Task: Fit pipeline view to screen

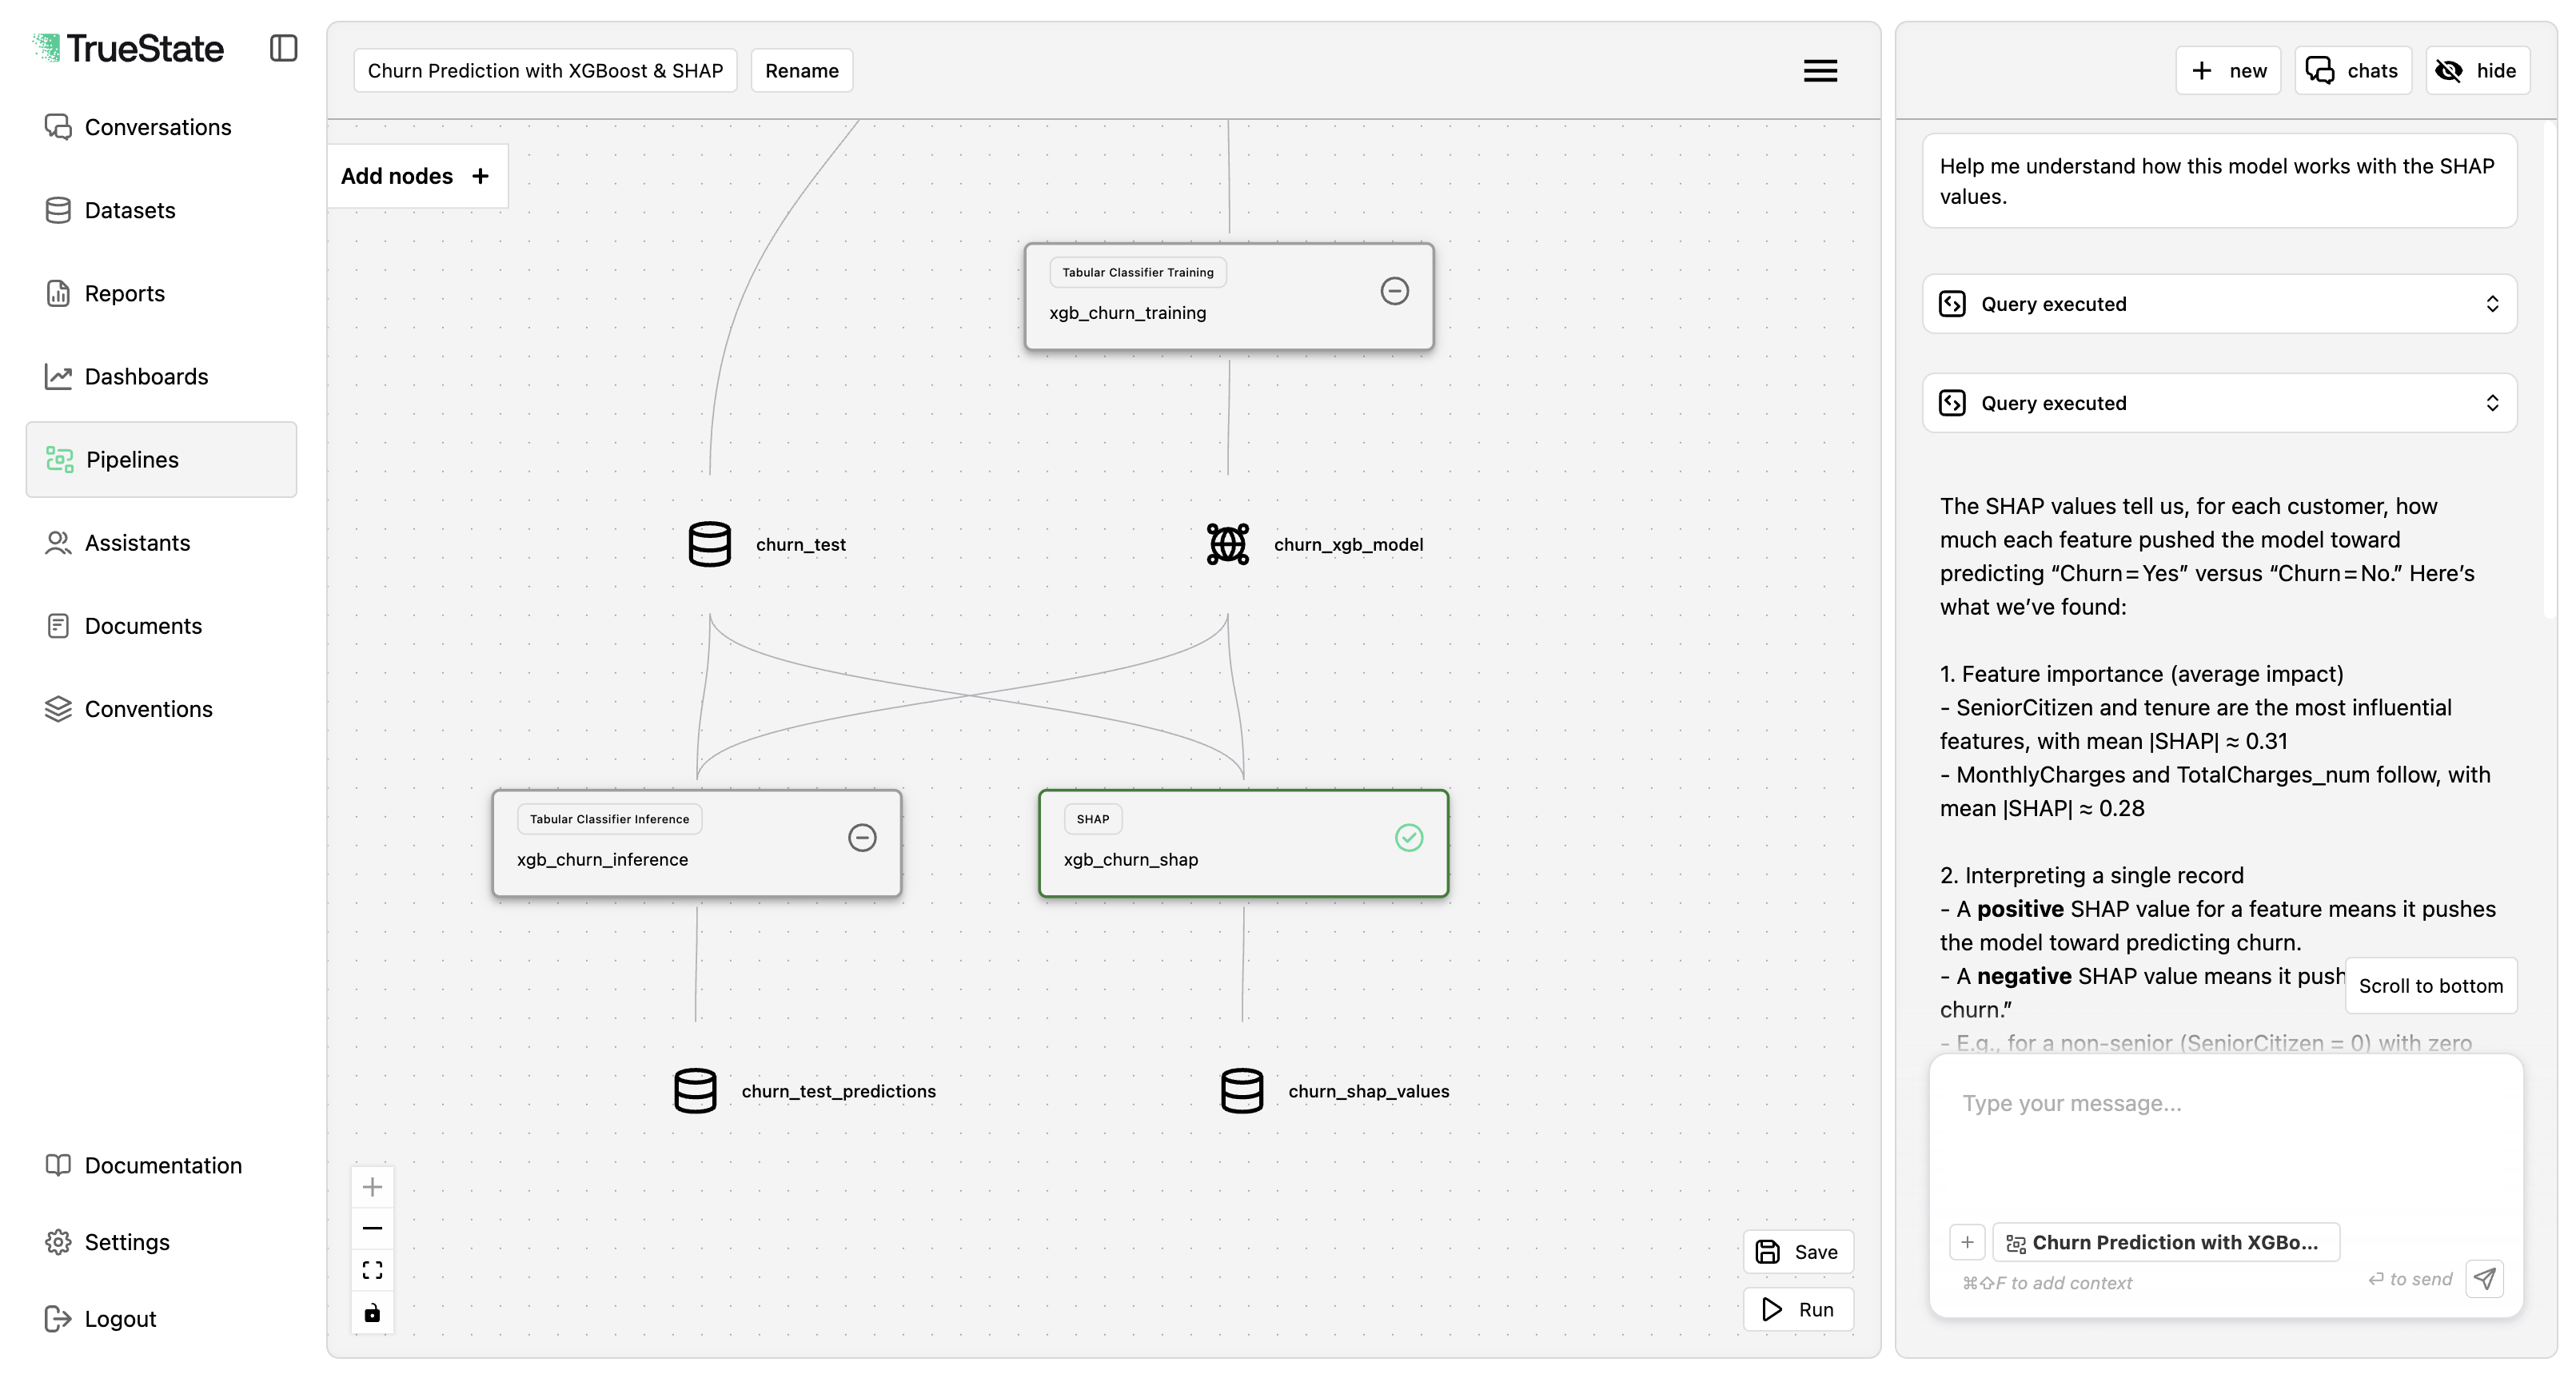Action: [372, 1270]
